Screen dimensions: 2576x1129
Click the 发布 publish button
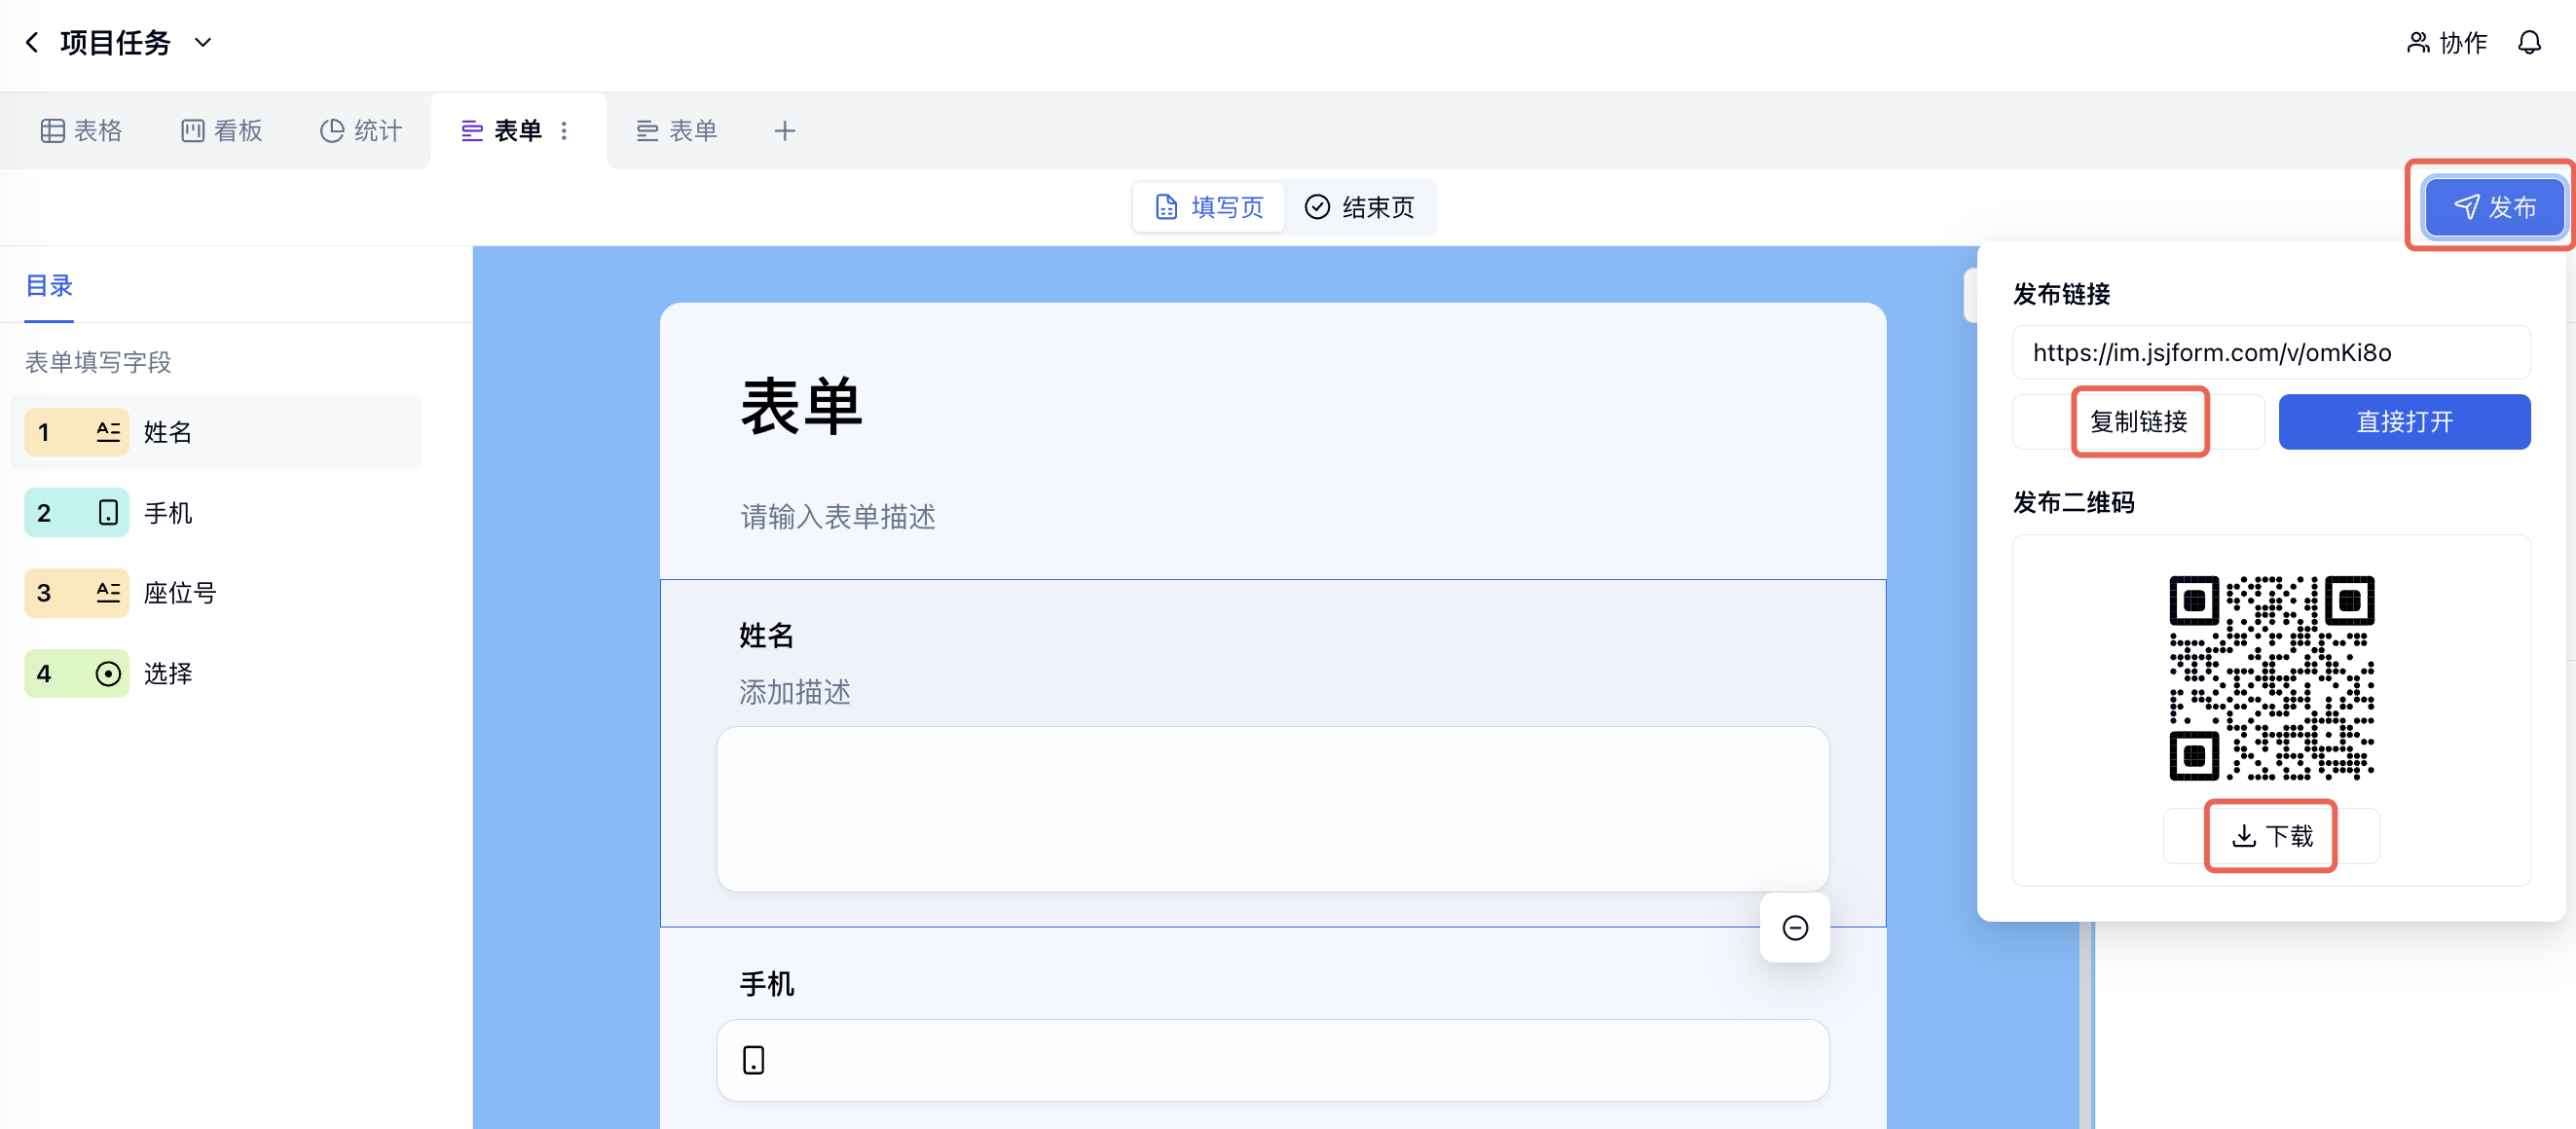(x=2494, y=207)
